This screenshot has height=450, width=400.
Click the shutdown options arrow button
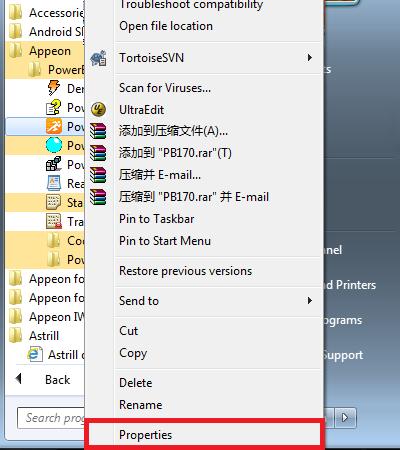[x=344, y=417]
